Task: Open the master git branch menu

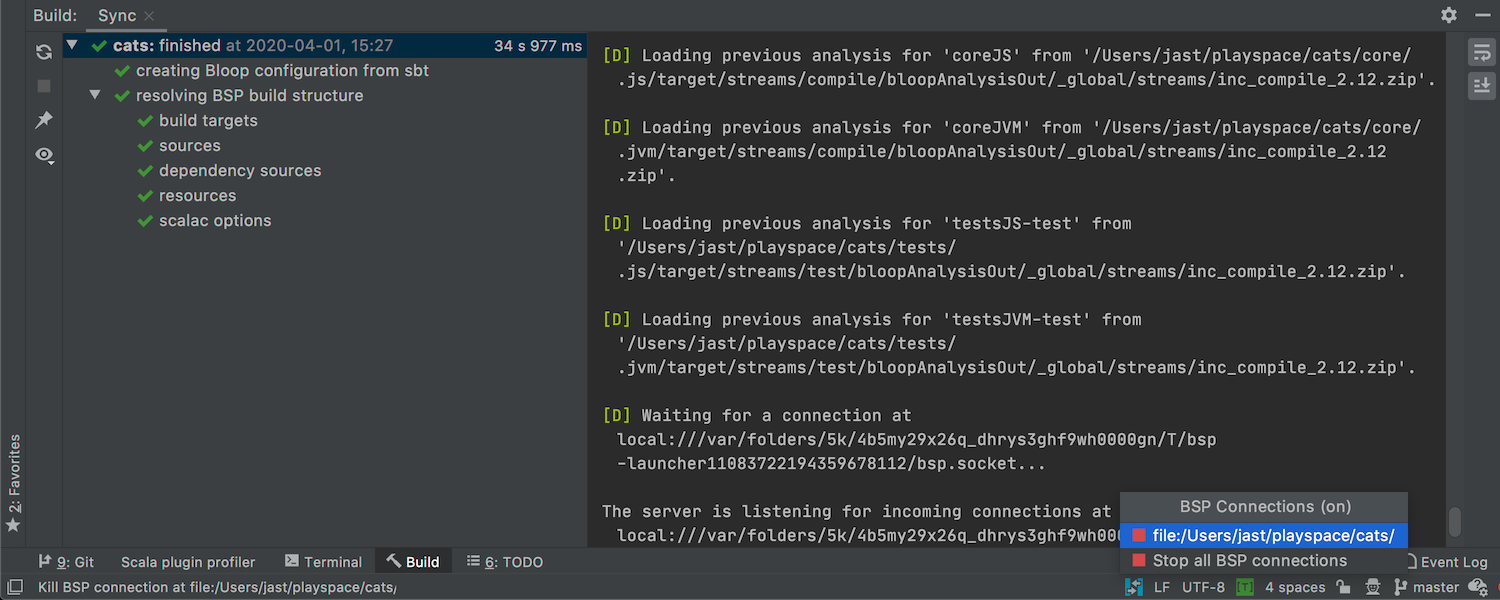Action: click(x=1427, y=588)
